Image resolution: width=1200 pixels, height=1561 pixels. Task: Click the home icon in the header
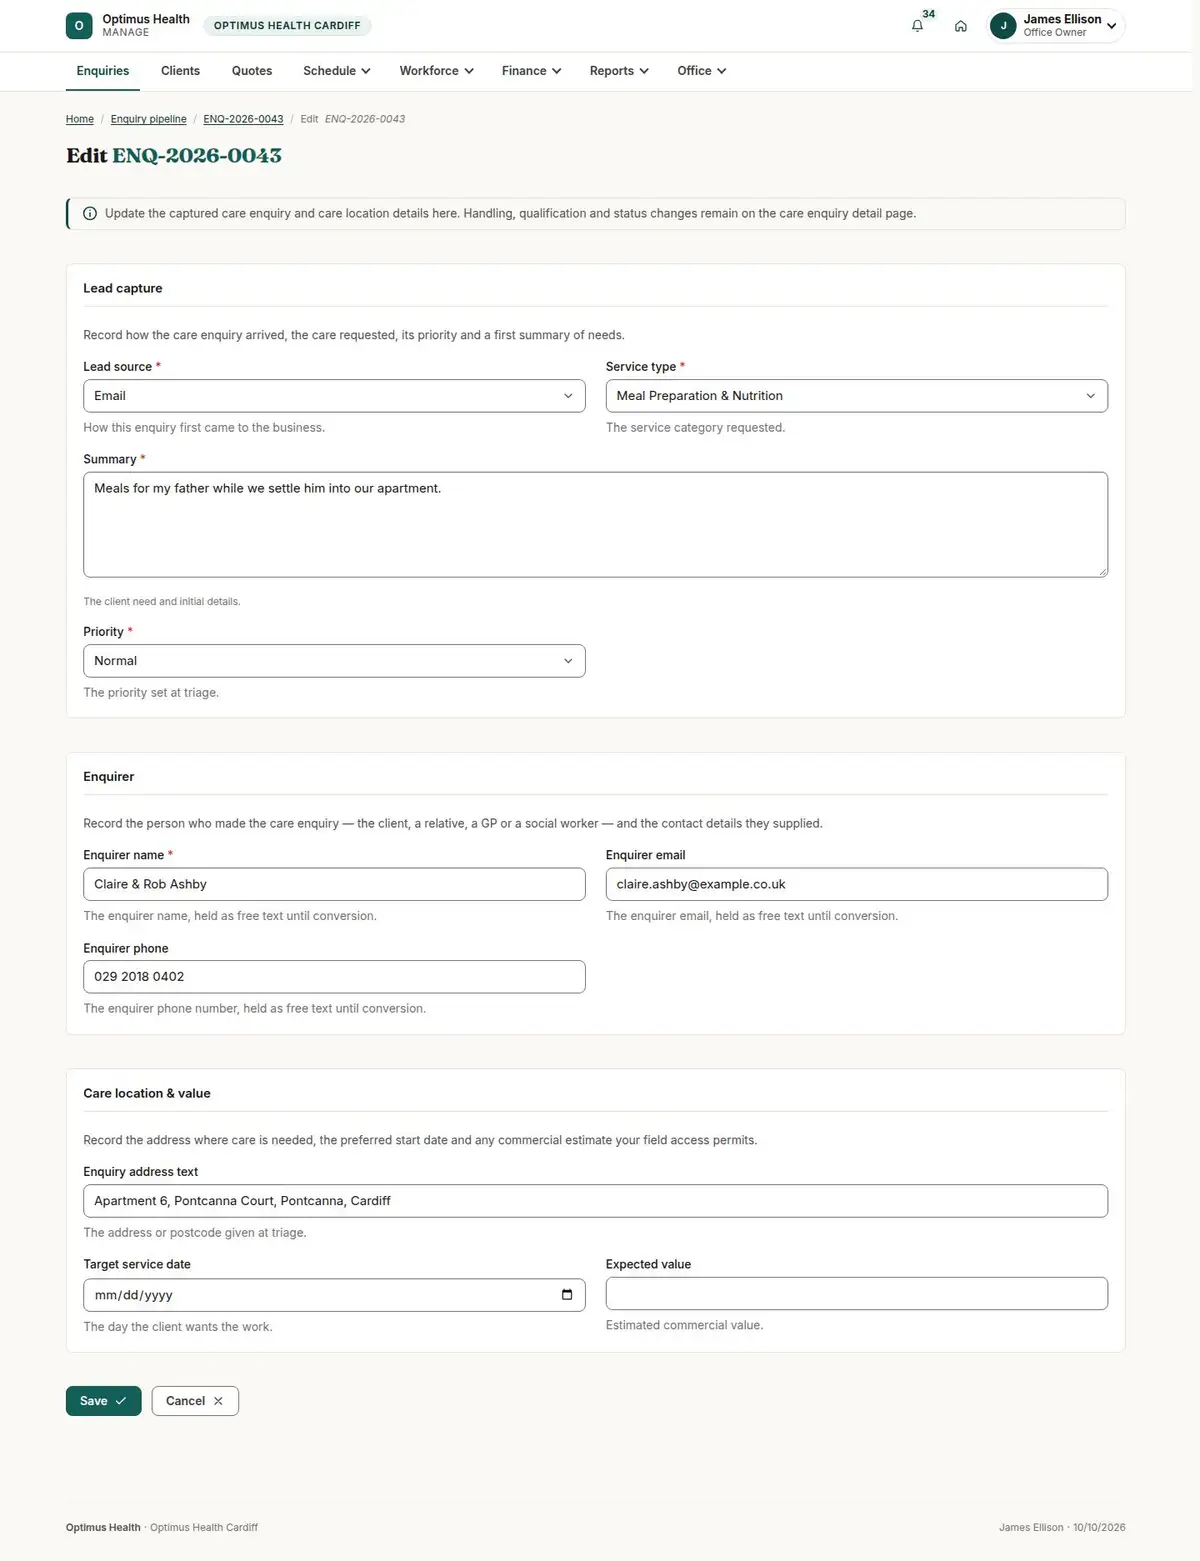coord(960,26)
